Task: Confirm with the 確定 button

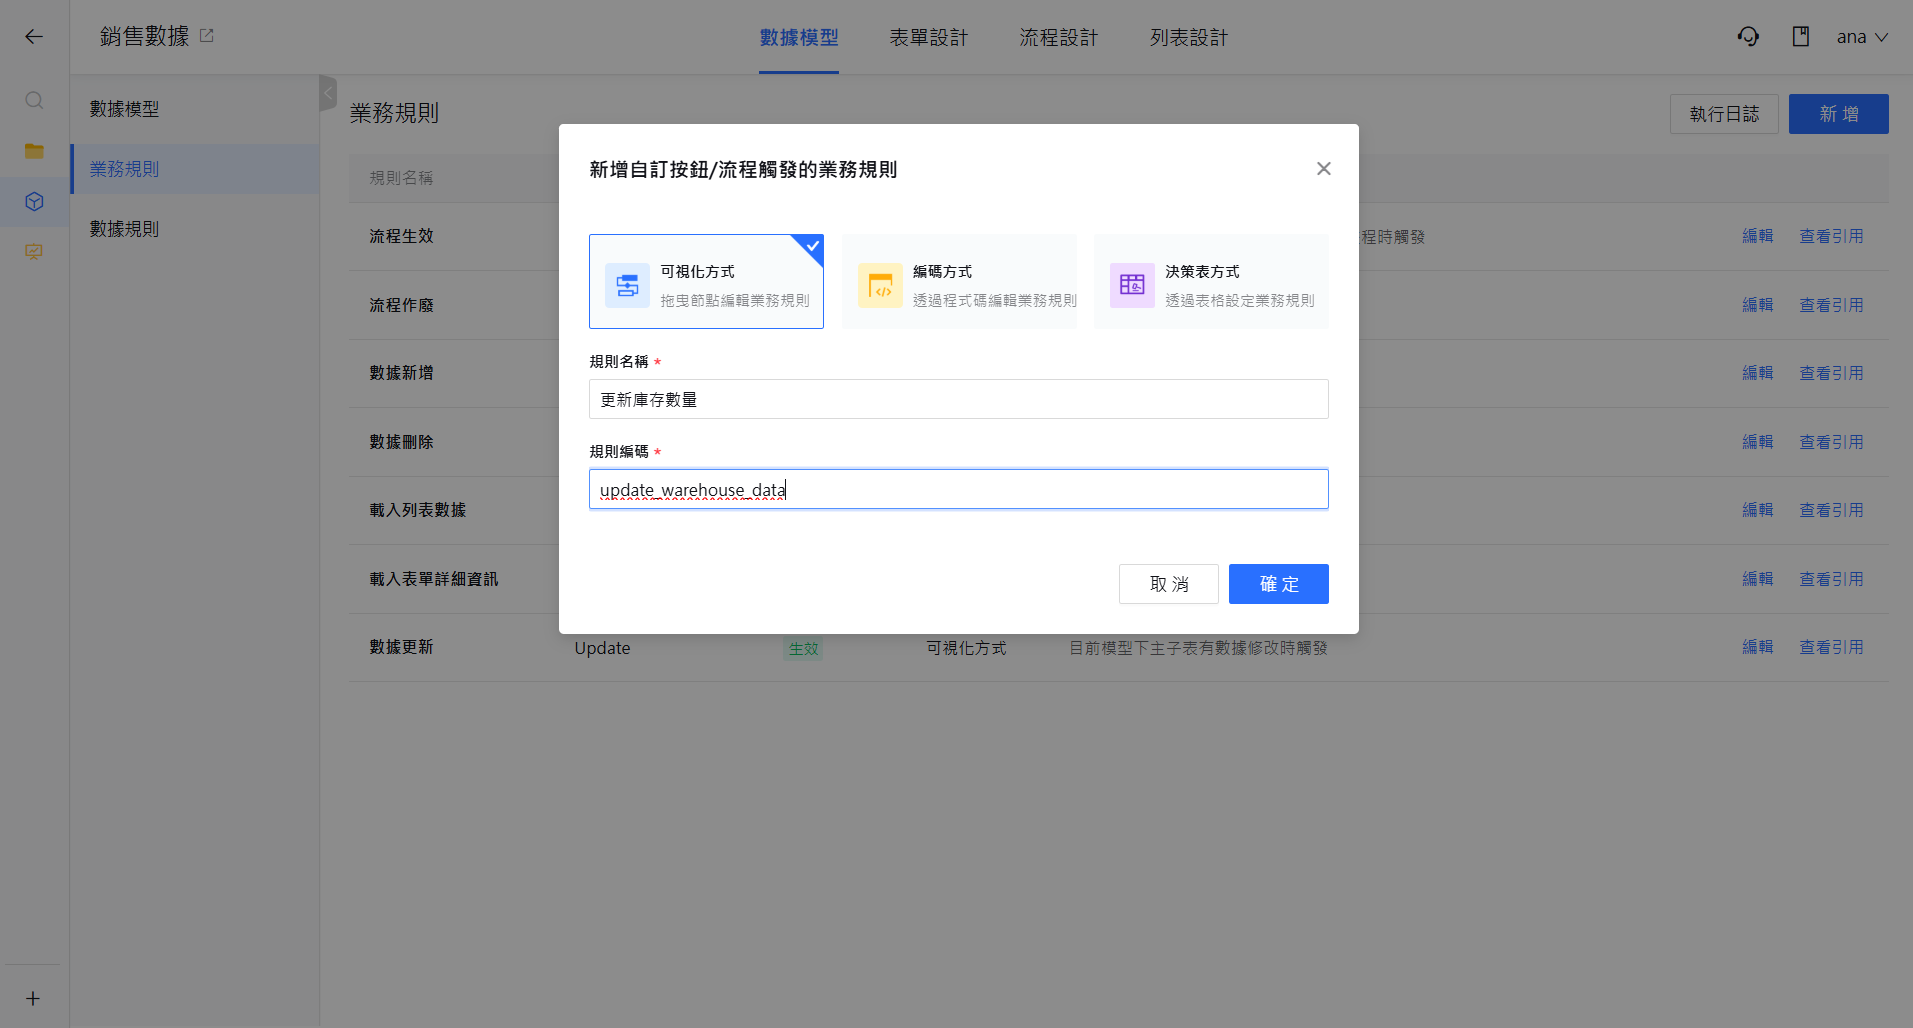Action: click(x=1279, y=584)
